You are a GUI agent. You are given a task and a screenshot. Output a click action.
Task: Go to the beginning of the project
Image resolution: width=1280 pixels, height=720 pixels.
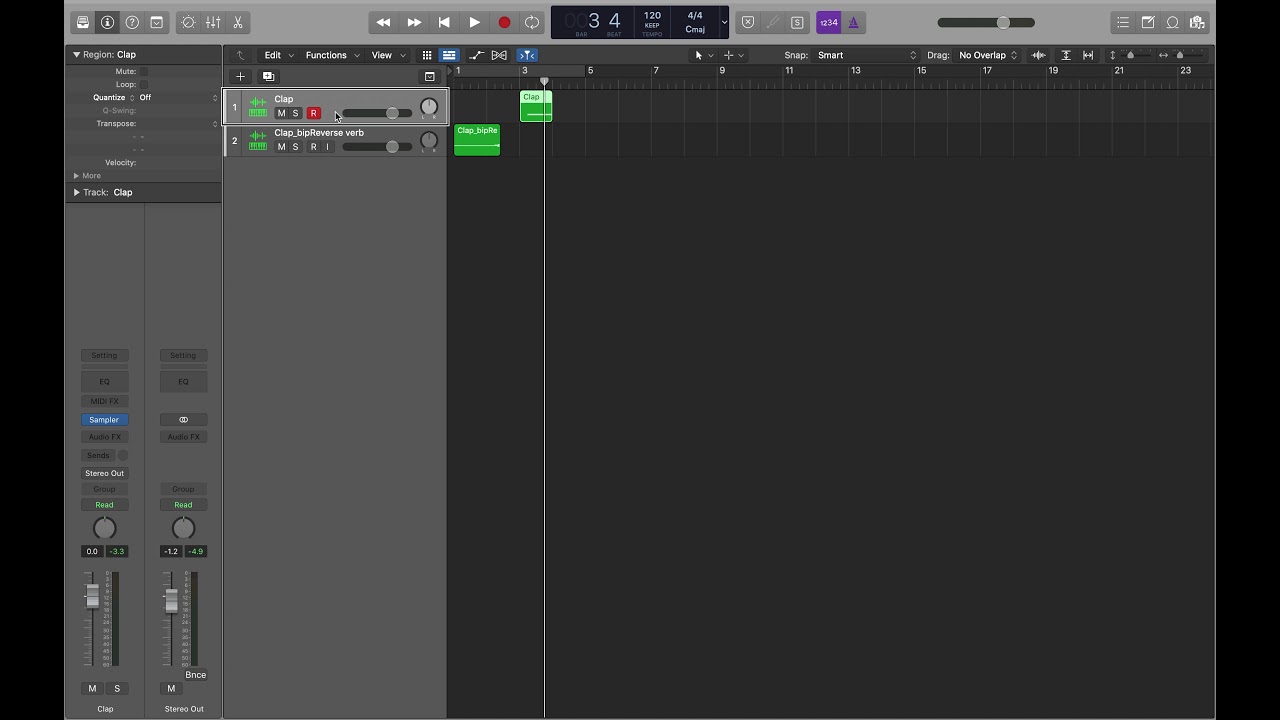click(444, 22)
